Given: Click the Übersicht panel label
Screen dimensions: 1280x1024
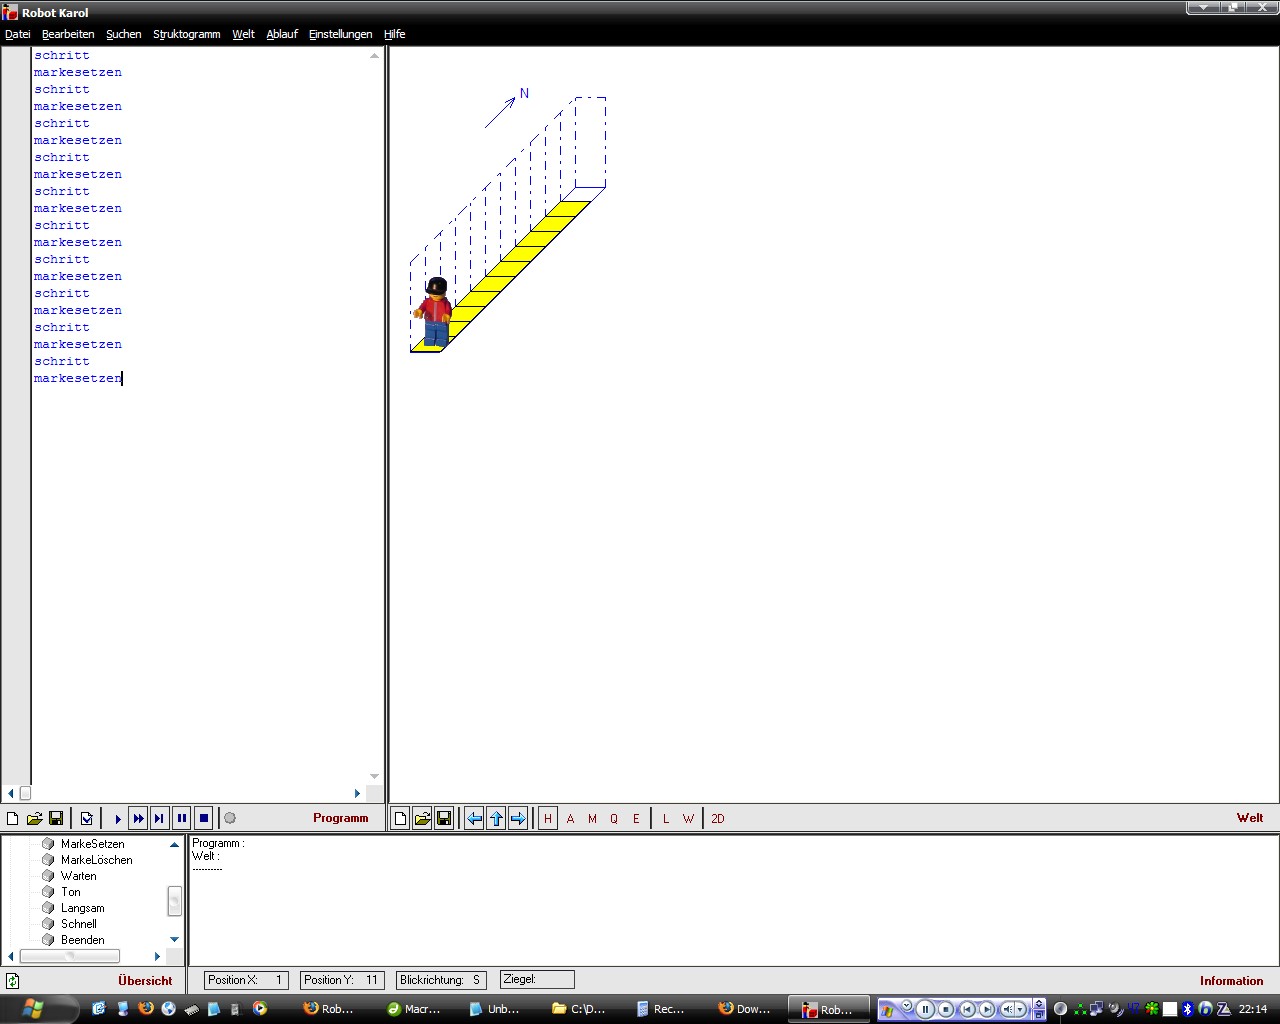Looking at the screenshot, I should coord(145,981).
